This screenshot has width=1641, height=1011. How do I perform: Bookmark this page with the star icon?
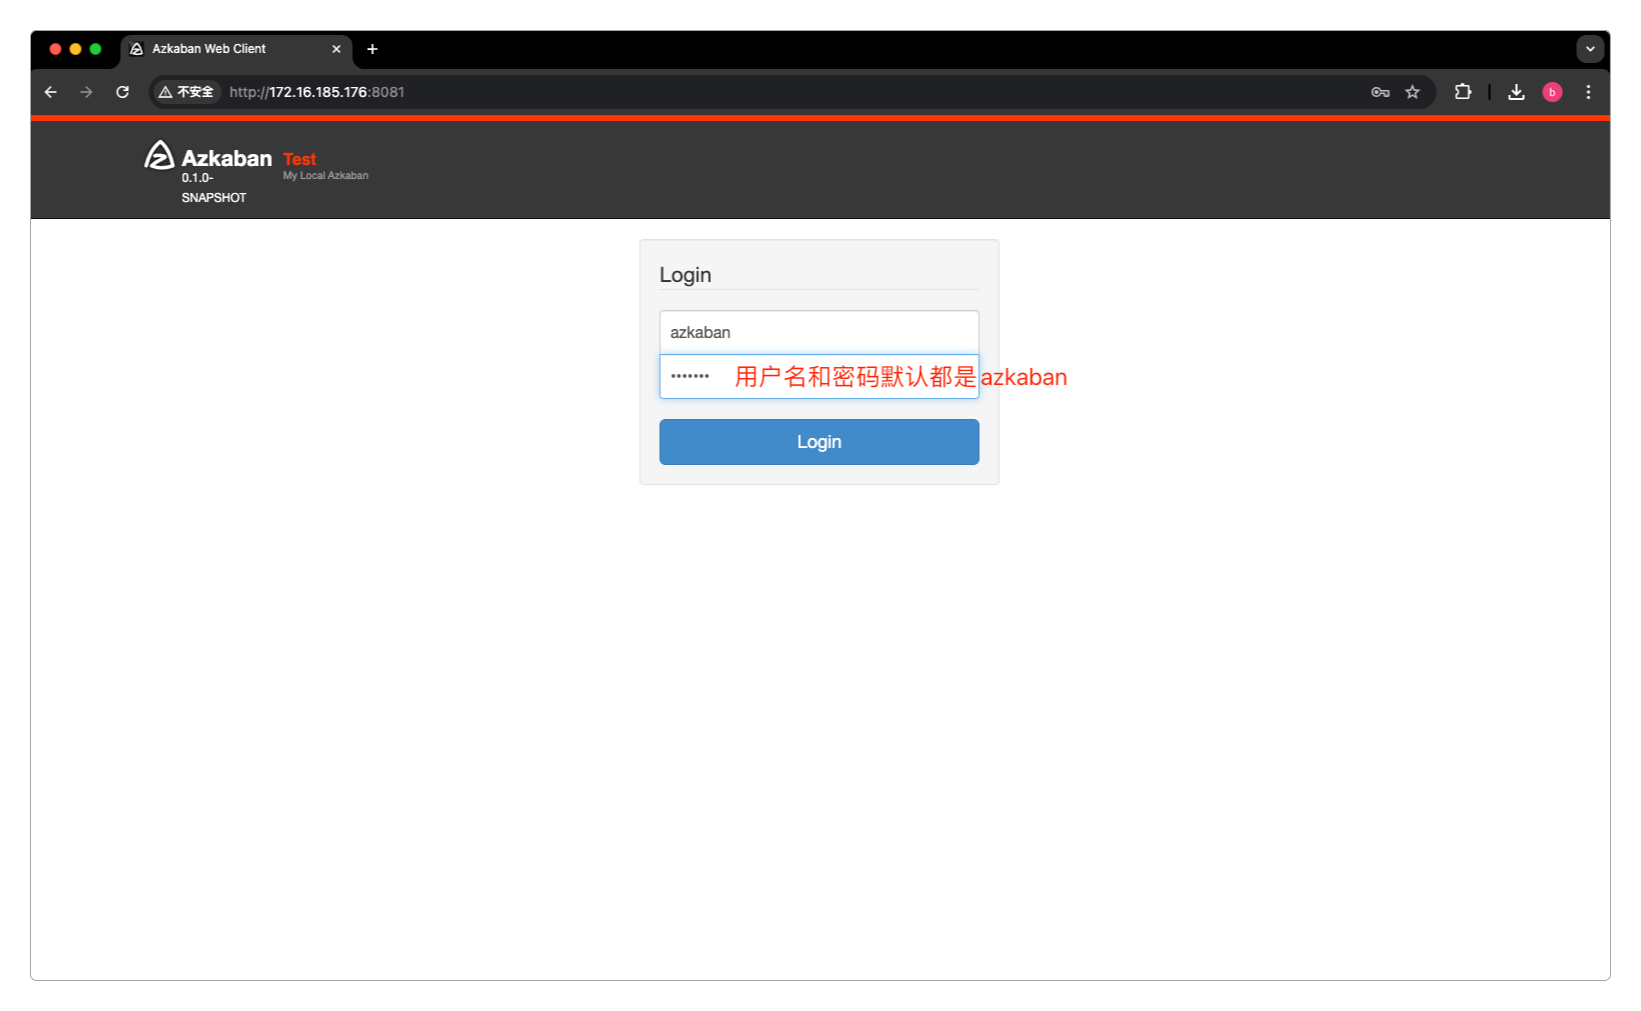coord(1412,92)
